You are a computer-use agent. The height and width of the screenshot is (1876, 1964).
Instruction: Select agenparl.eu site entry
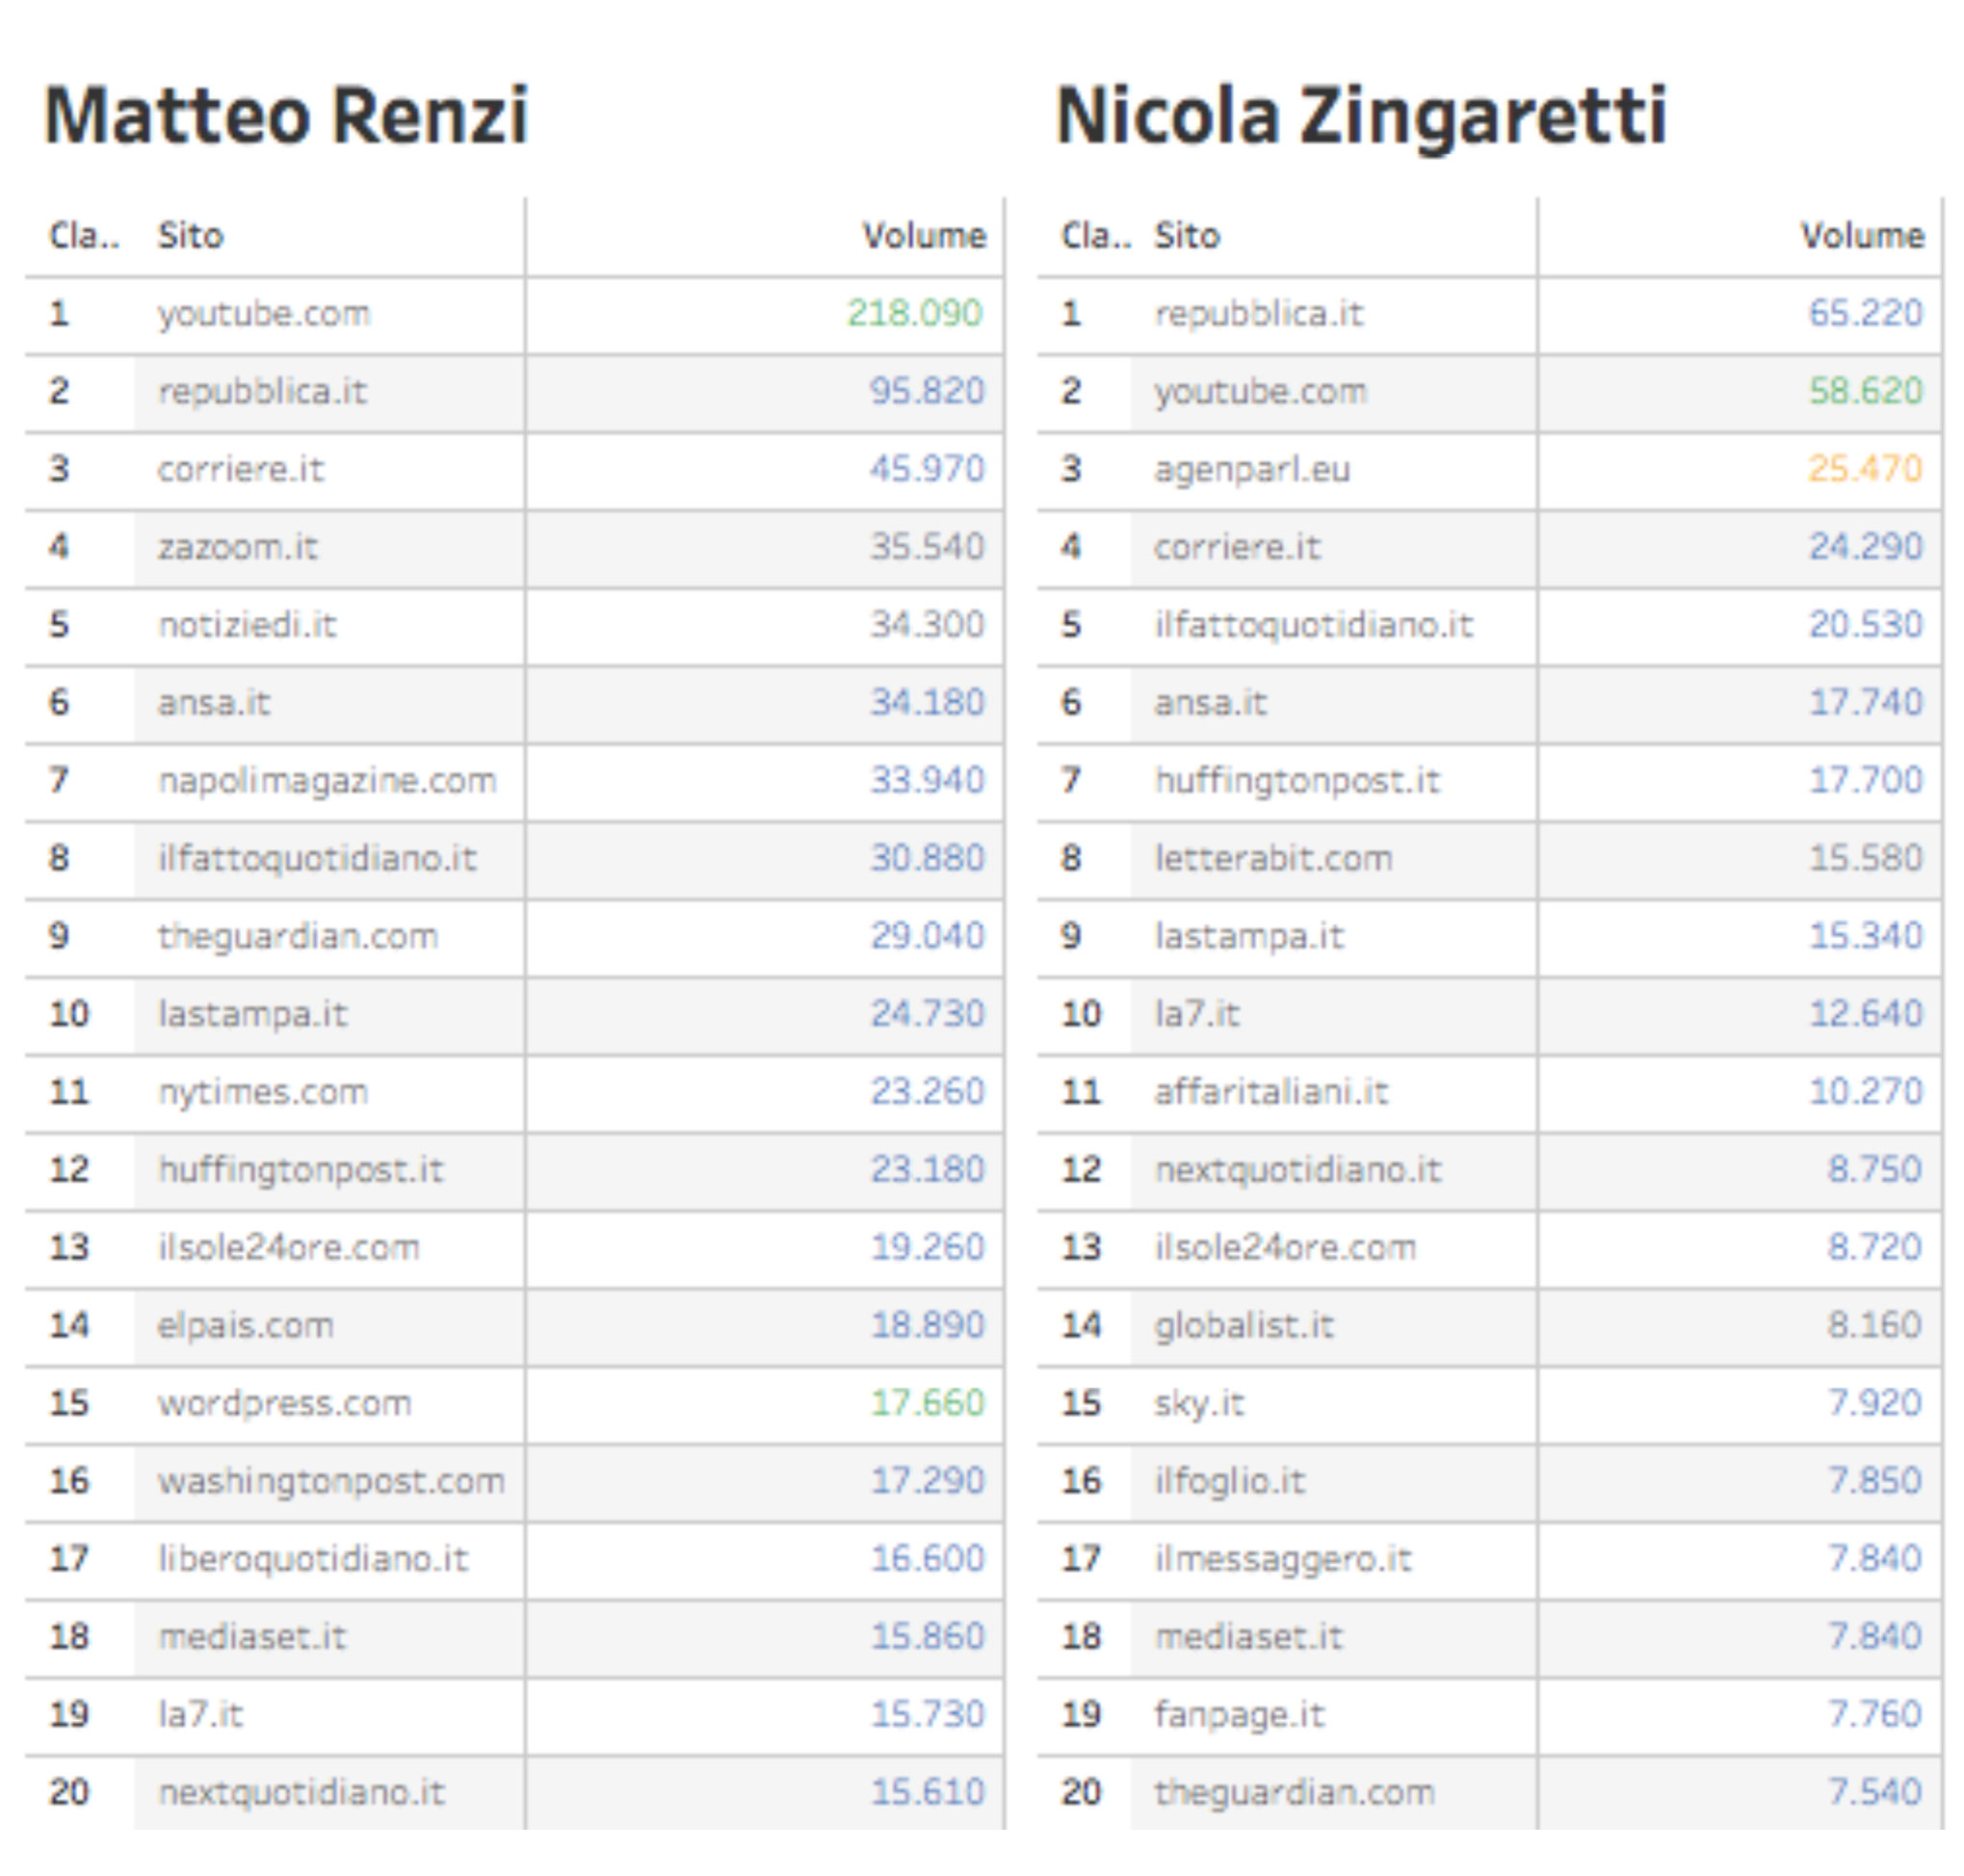(x=1251, y=469)
